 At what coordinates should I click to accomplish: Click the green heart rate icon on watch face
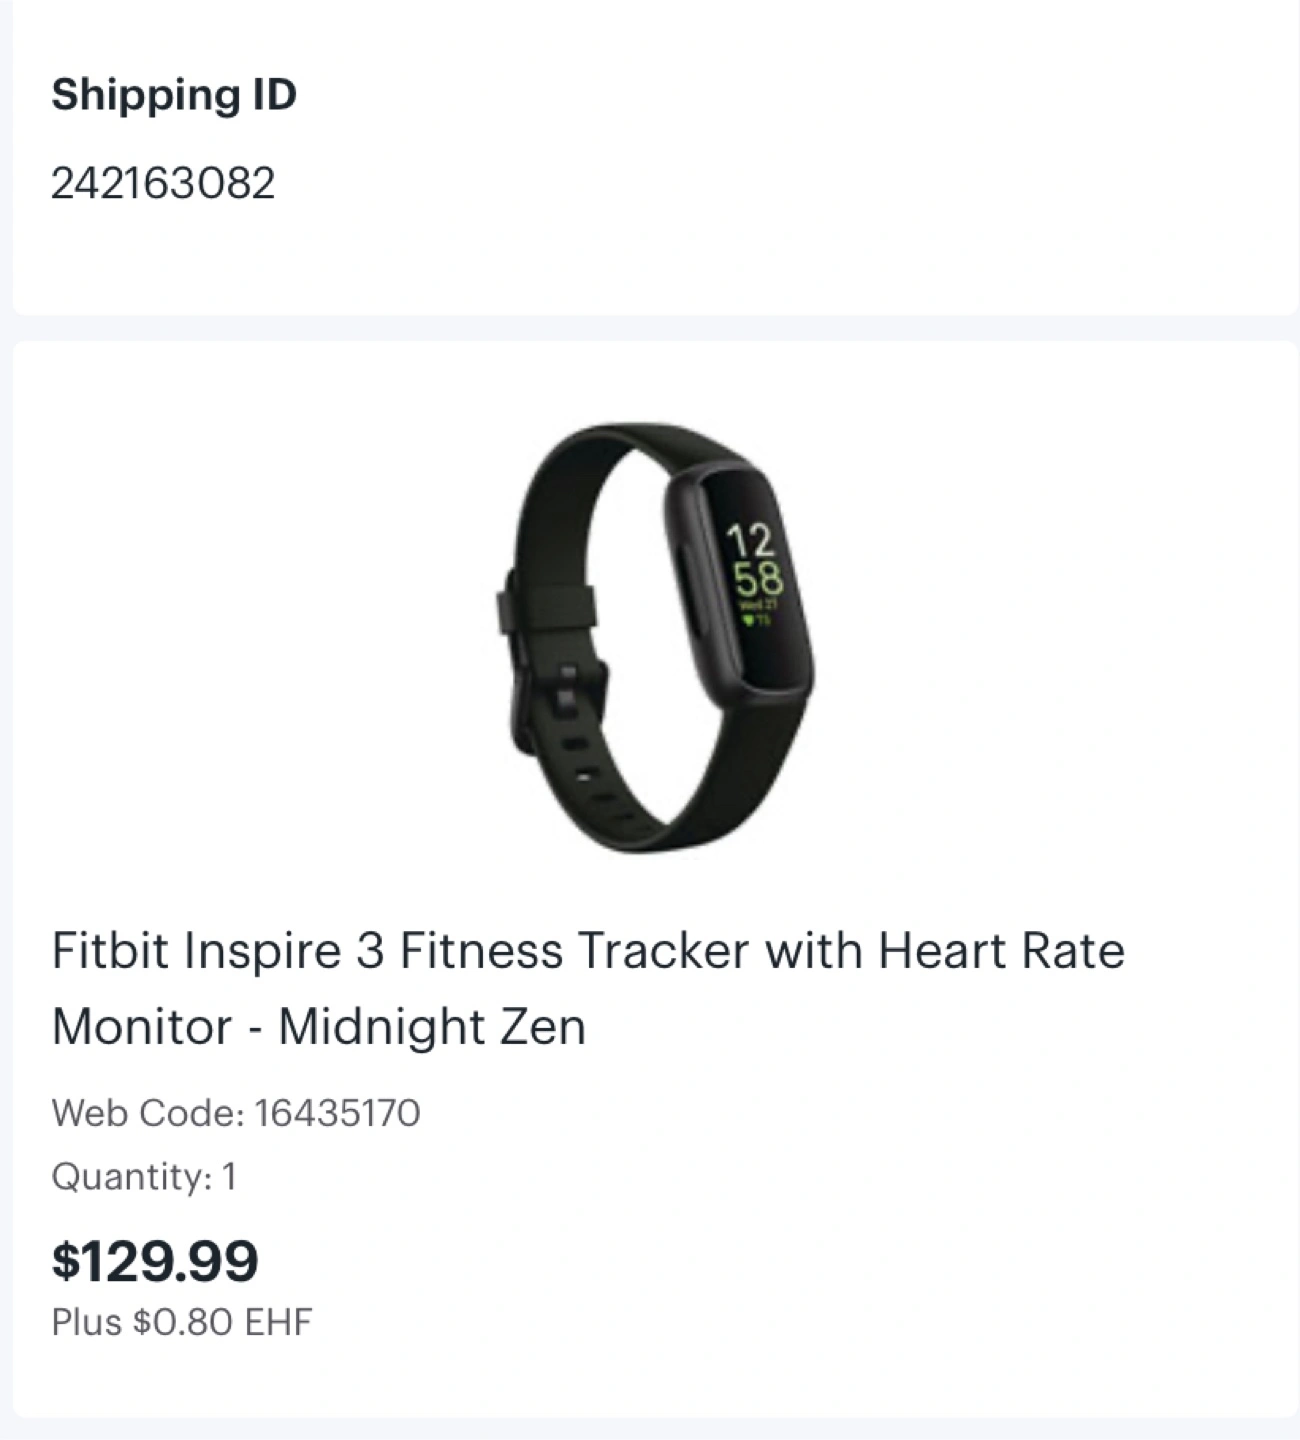(x=748, y=620)
